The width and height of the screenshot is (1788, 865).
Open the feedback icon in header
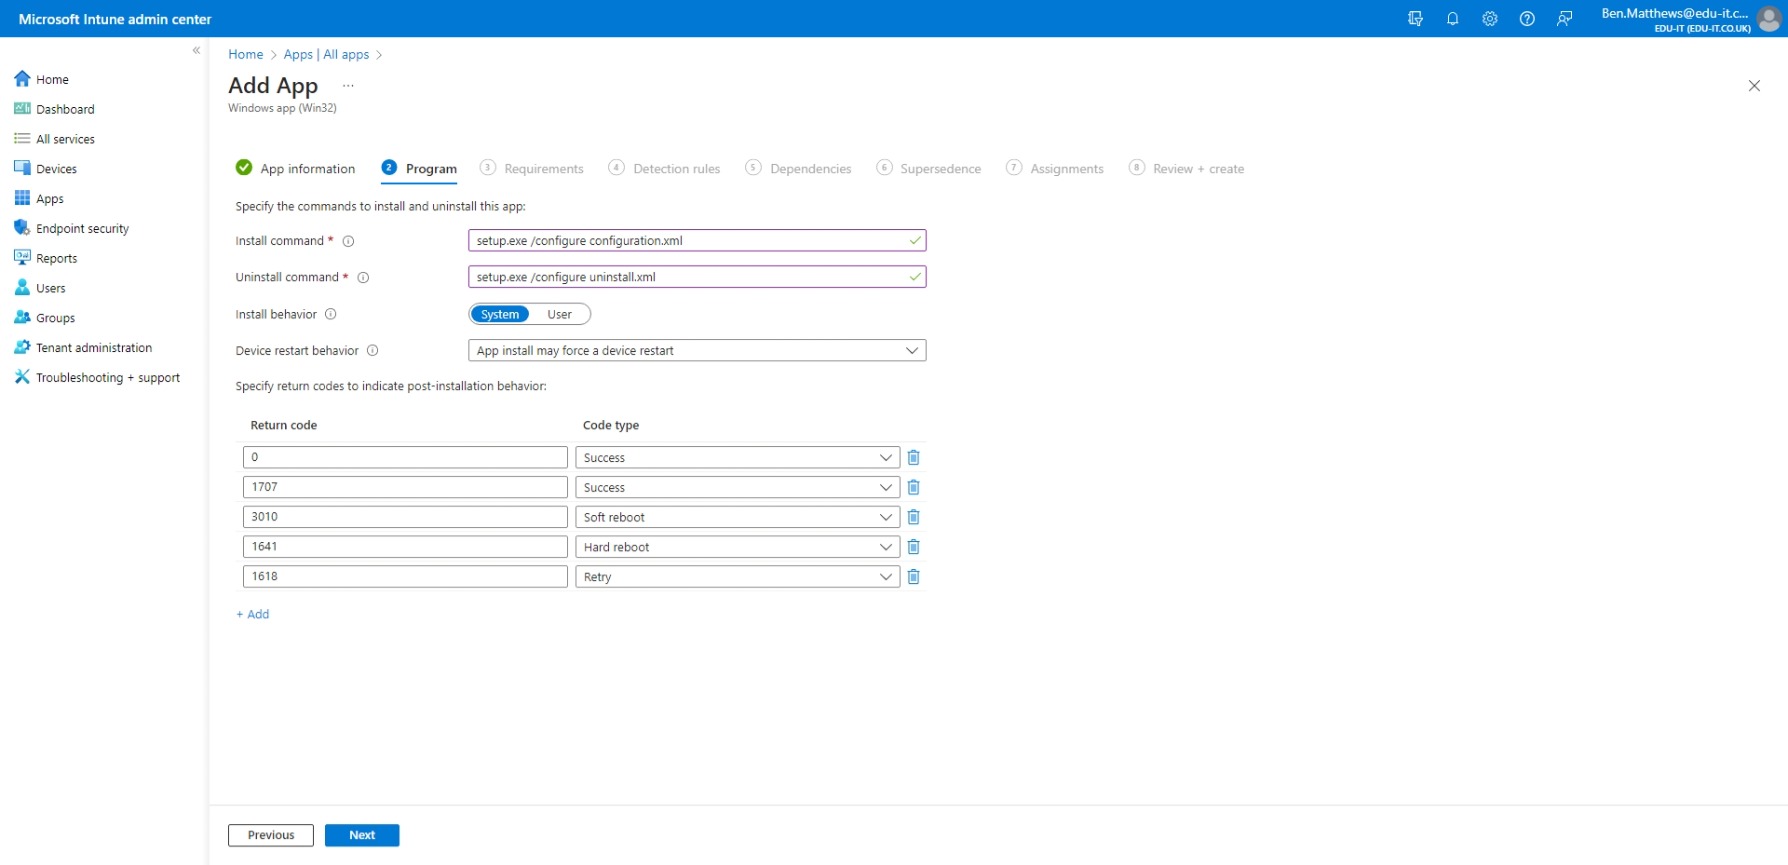1565,19
